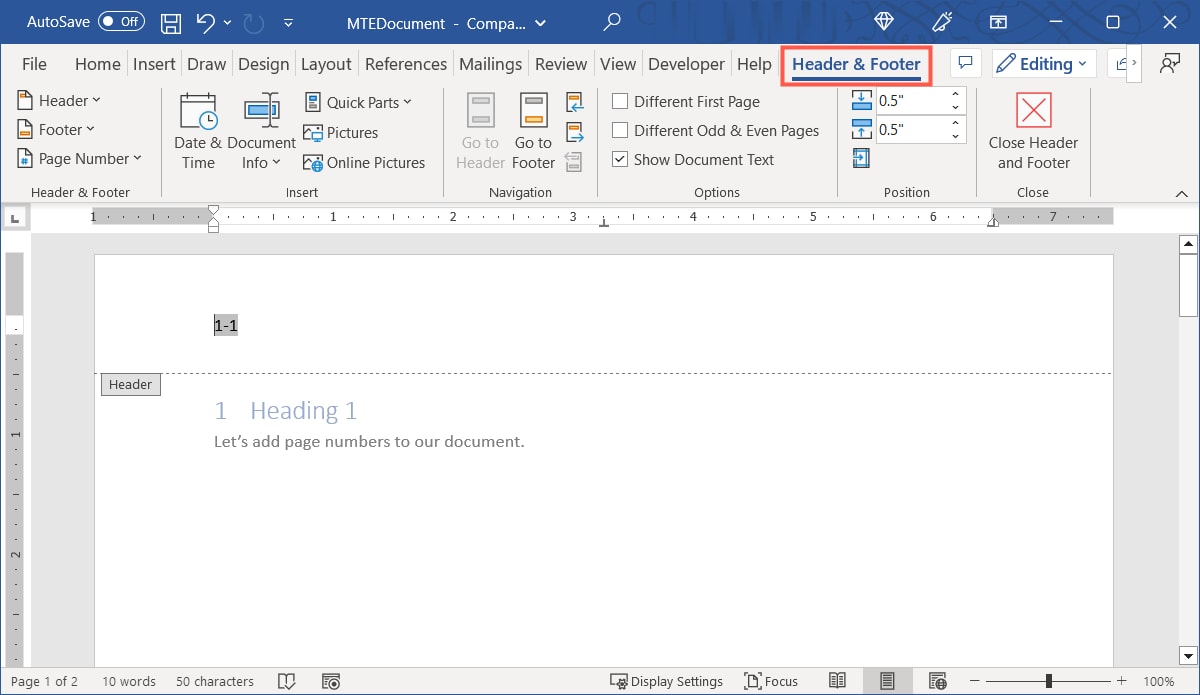Select the Web Layout view icon

tap(937, 681)
